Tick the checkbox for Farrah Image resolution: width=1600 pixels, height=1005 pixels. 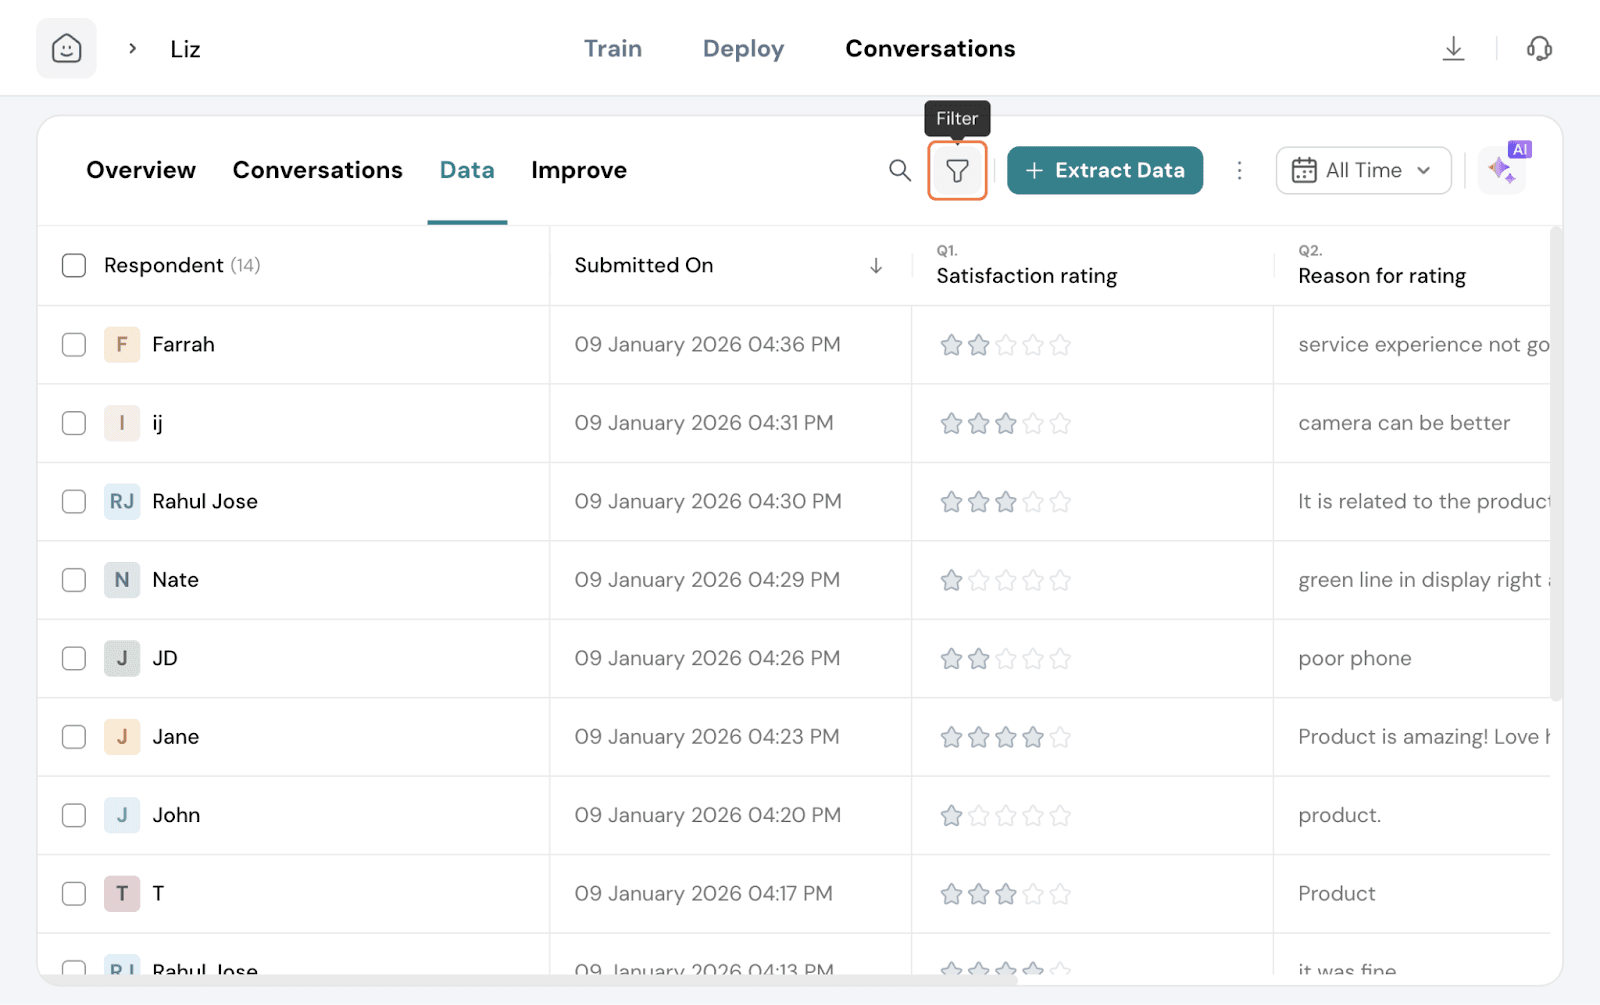pyautogui.click(x=74, y=345)
